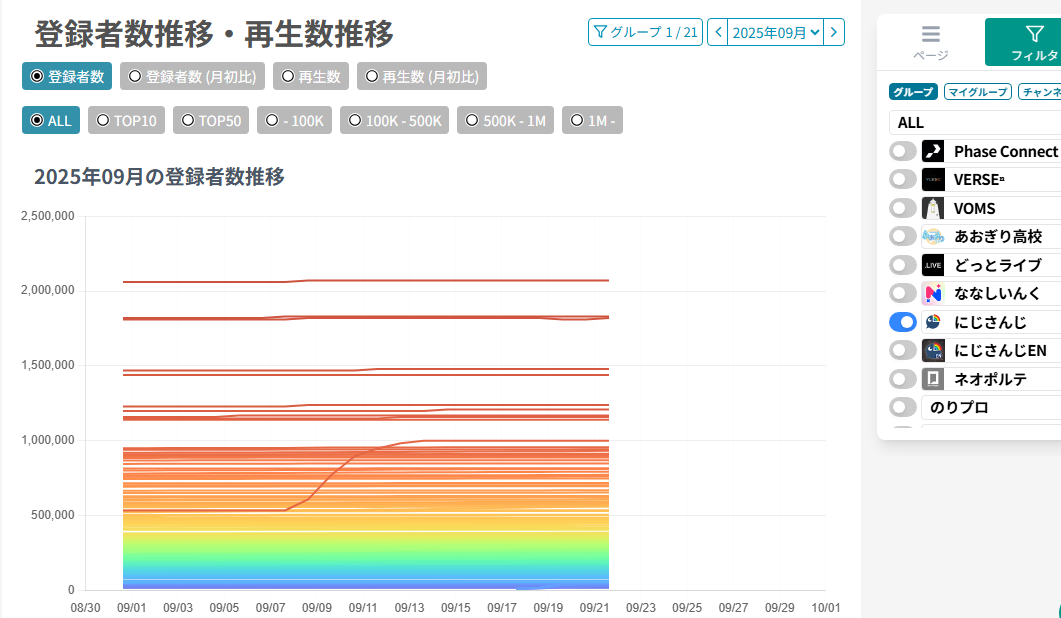Select the マイグループ filter button
This screenshot has height=618, width=1061.
976,92
